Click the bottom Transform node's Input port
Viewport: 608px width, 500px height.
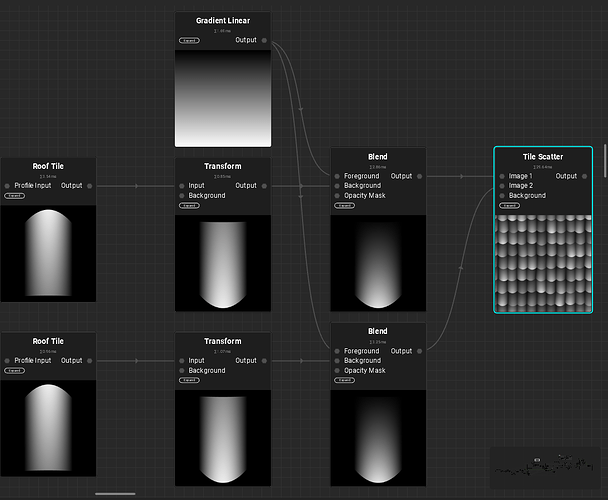click(x=182, y=361)
